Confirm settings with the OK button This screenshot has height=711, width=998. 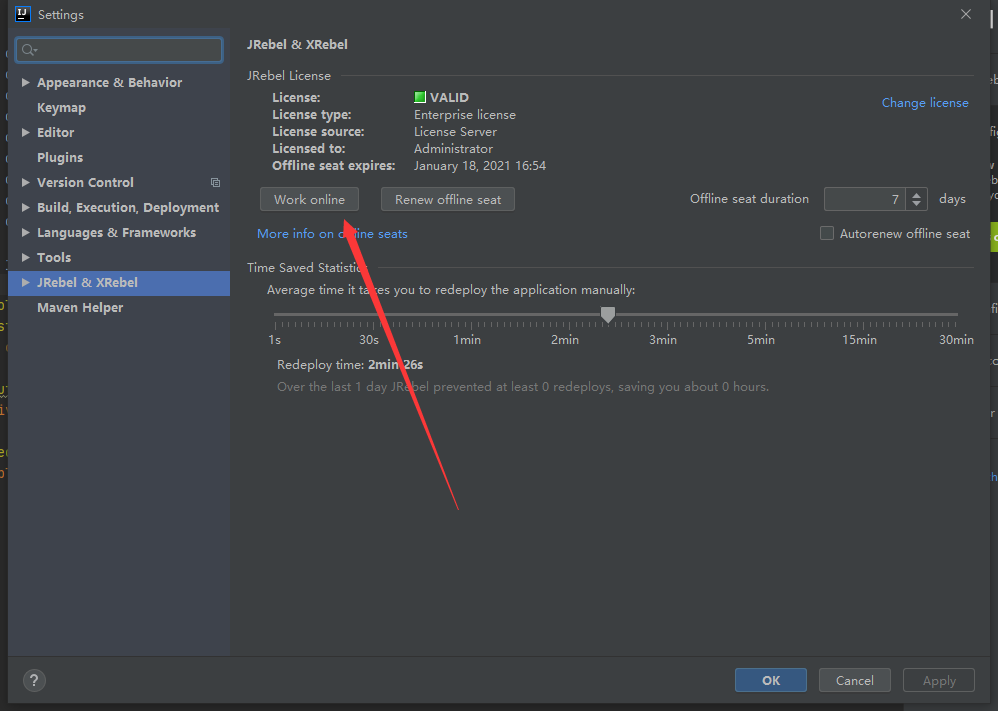[x=771, y=680]
